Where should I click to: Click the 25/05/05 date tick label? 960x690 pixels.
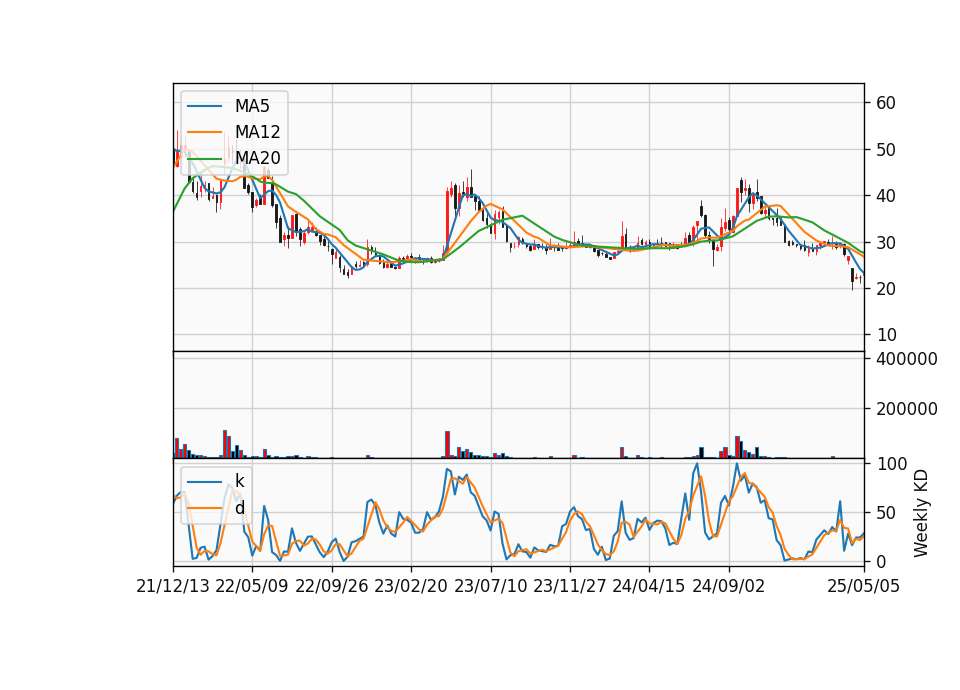pyautogui.click(x=863, y=586)
